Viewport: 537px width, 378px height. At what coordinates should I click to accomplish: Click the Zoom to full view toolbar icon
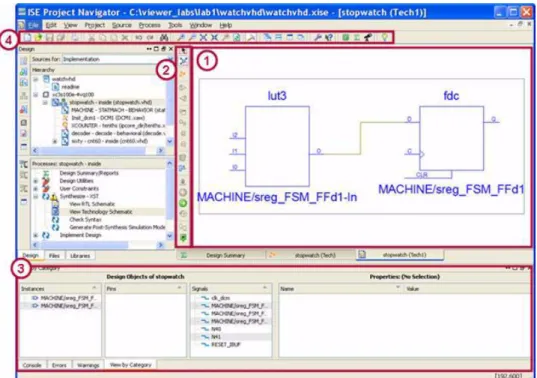[x=203, y=37]
